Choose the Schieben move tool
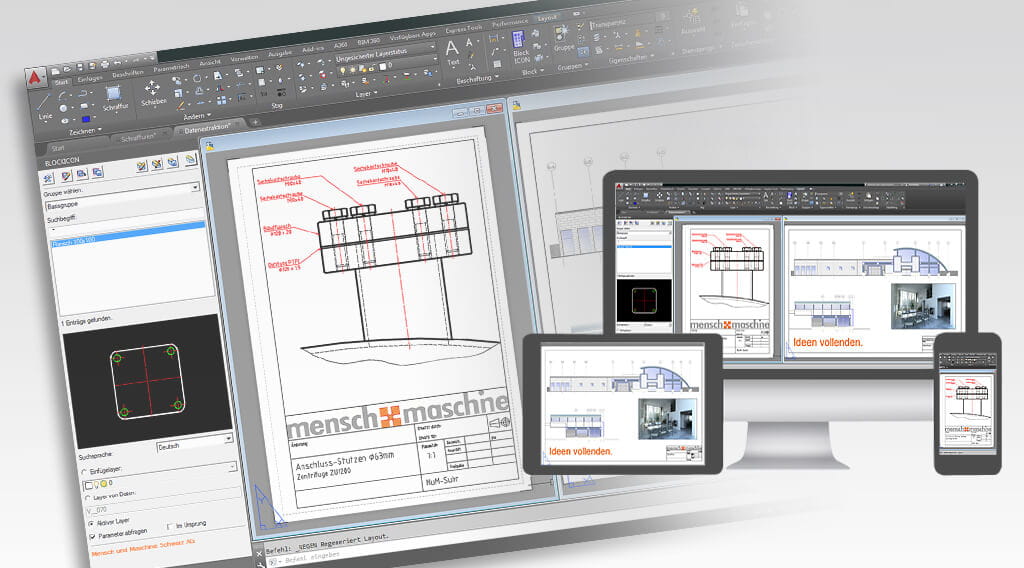This screenshot has height=568, width=1024. (x=153, y=93)
